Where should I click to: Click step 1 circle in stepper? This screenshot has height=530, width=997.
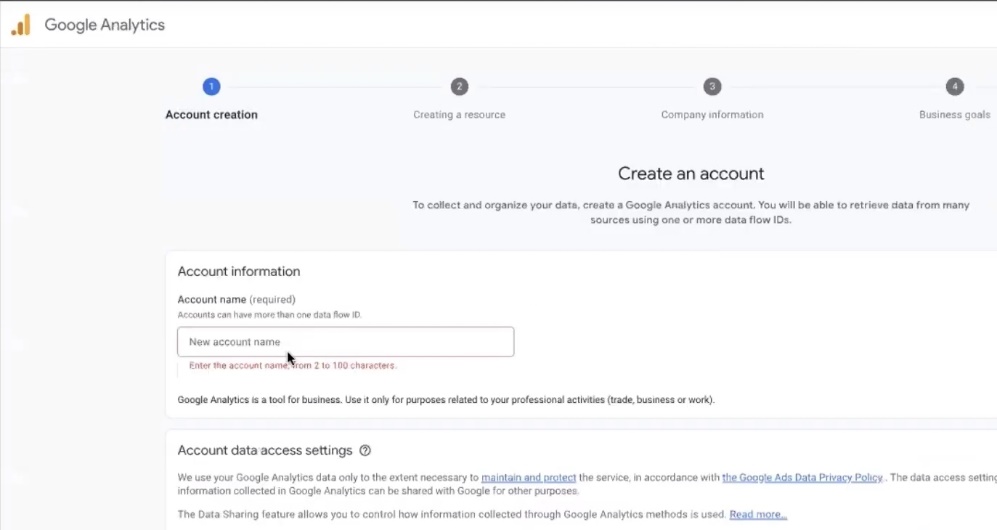[211, 87]
